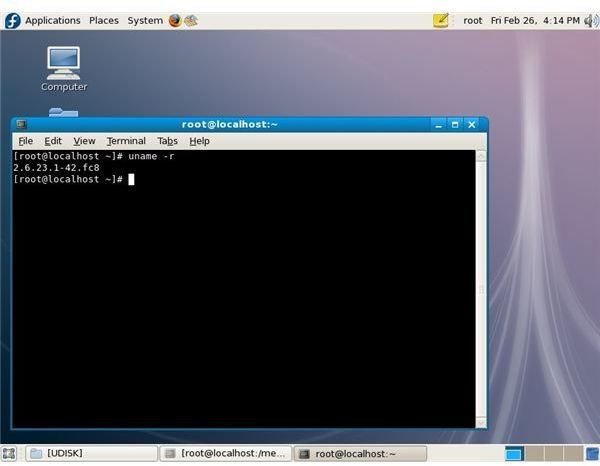Open the volume control speaker icon
The height and width of the screenshot is (466, 600).
pyautogui.click(x=591, y=21)
